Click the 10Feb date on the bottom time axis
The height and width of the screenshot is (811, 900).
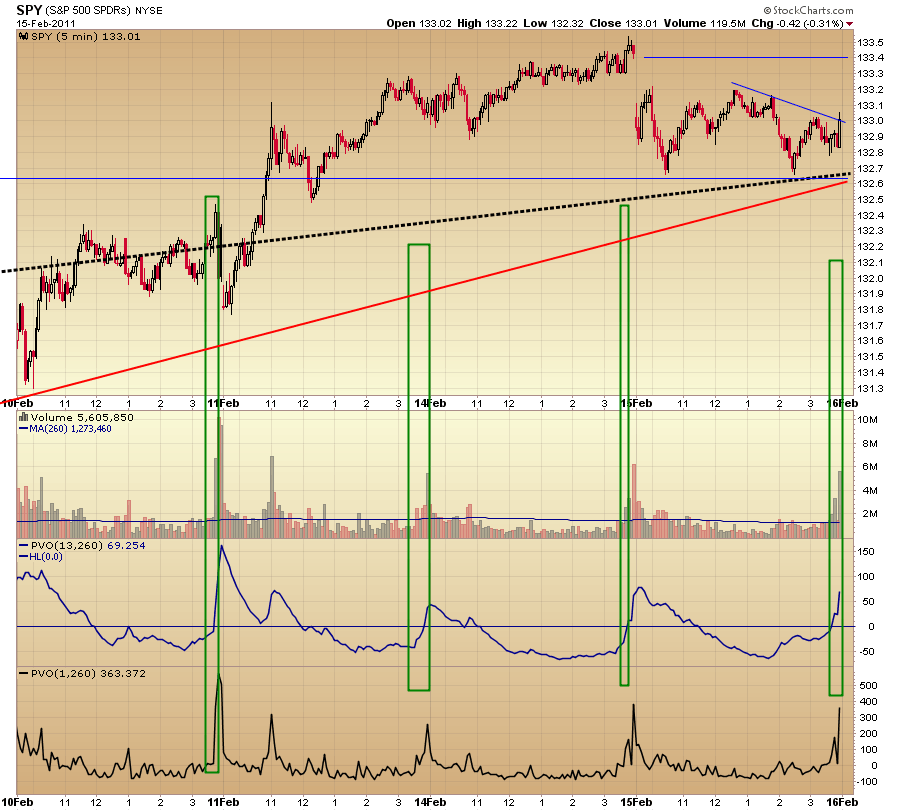point(17,802)
